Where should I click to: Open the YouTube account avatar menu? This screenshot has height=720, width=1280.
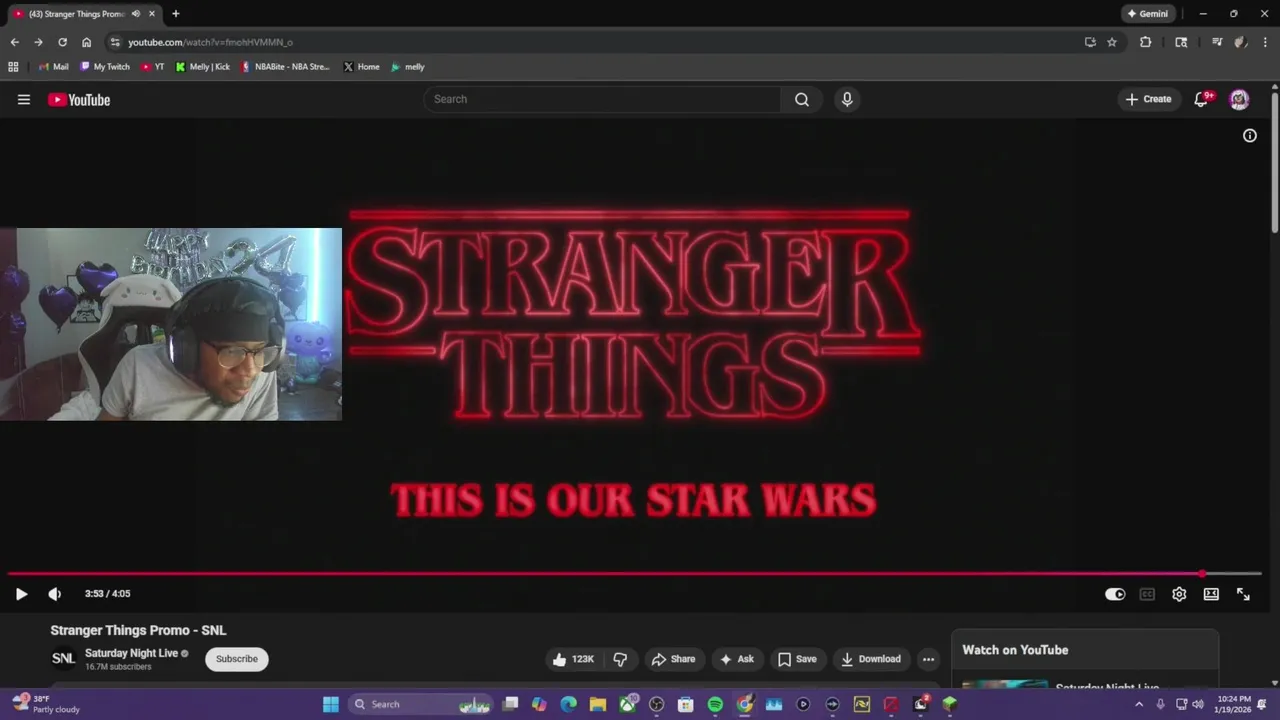tap(1239, 99)
